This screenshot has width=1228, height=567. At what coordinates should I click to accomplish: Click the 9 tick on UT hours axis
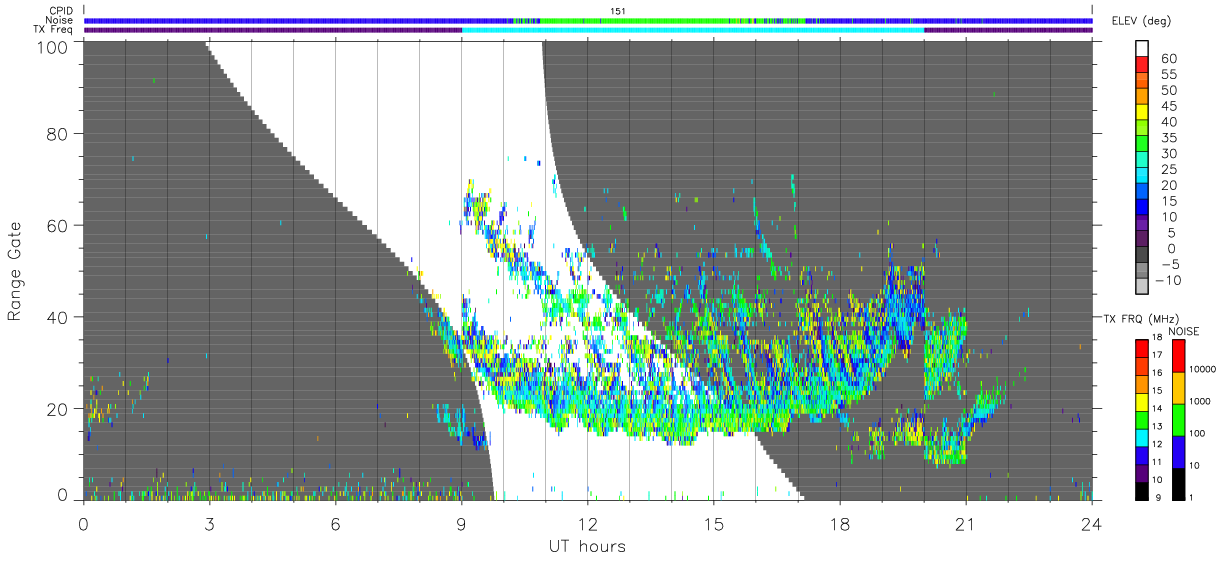coord(461,523)
